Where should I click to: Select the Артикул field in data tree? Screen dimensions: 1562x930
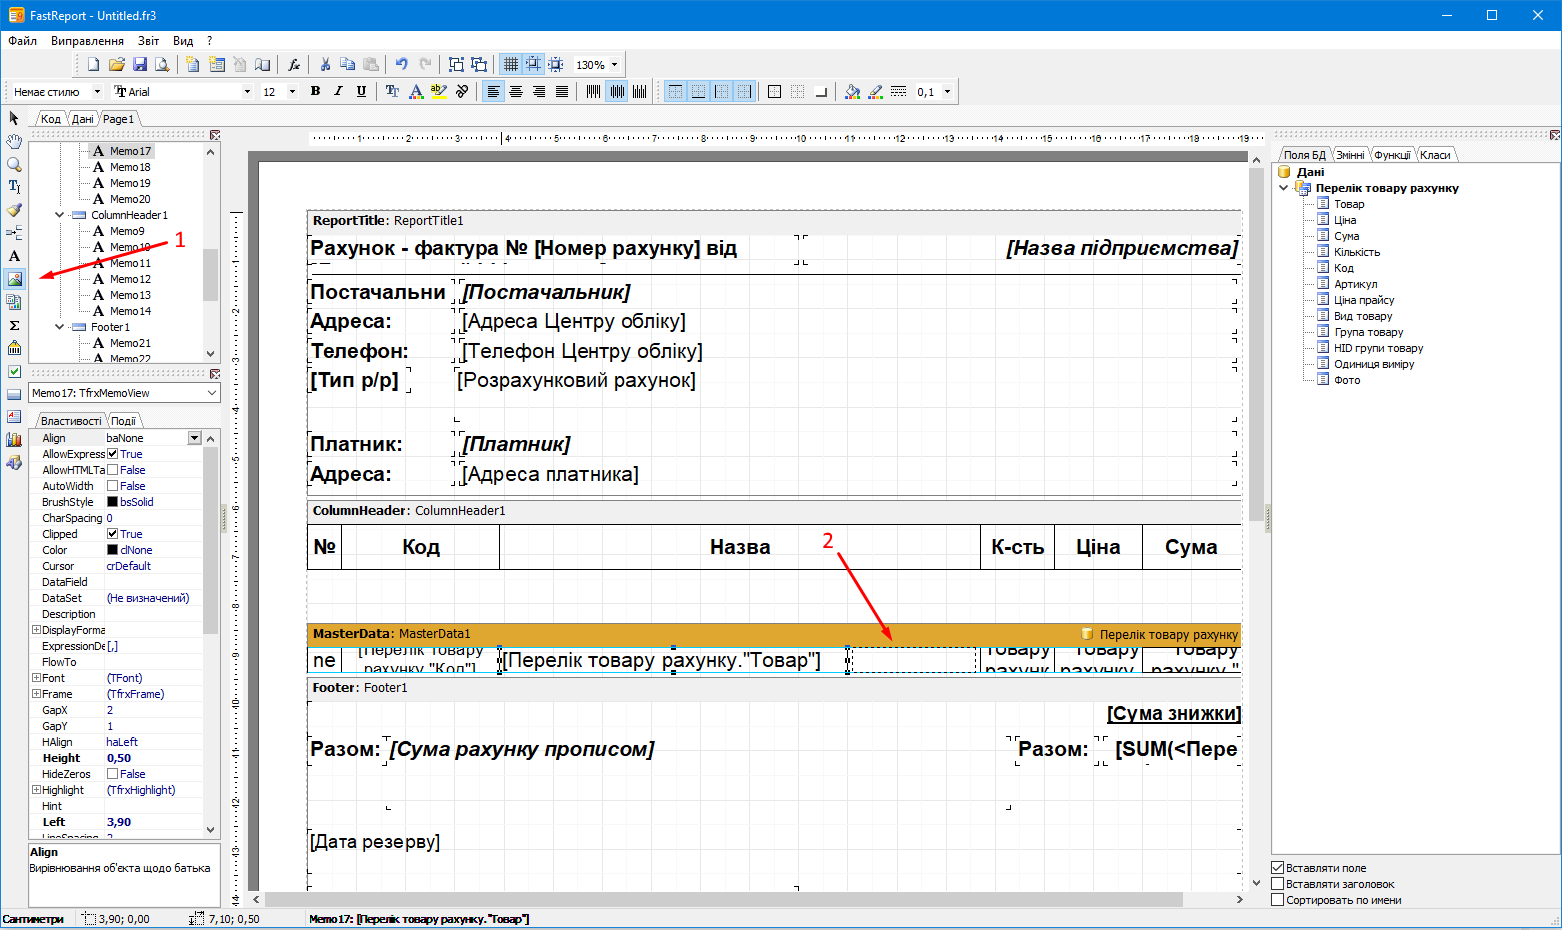pyautogui.click(x=1355, y=284)
